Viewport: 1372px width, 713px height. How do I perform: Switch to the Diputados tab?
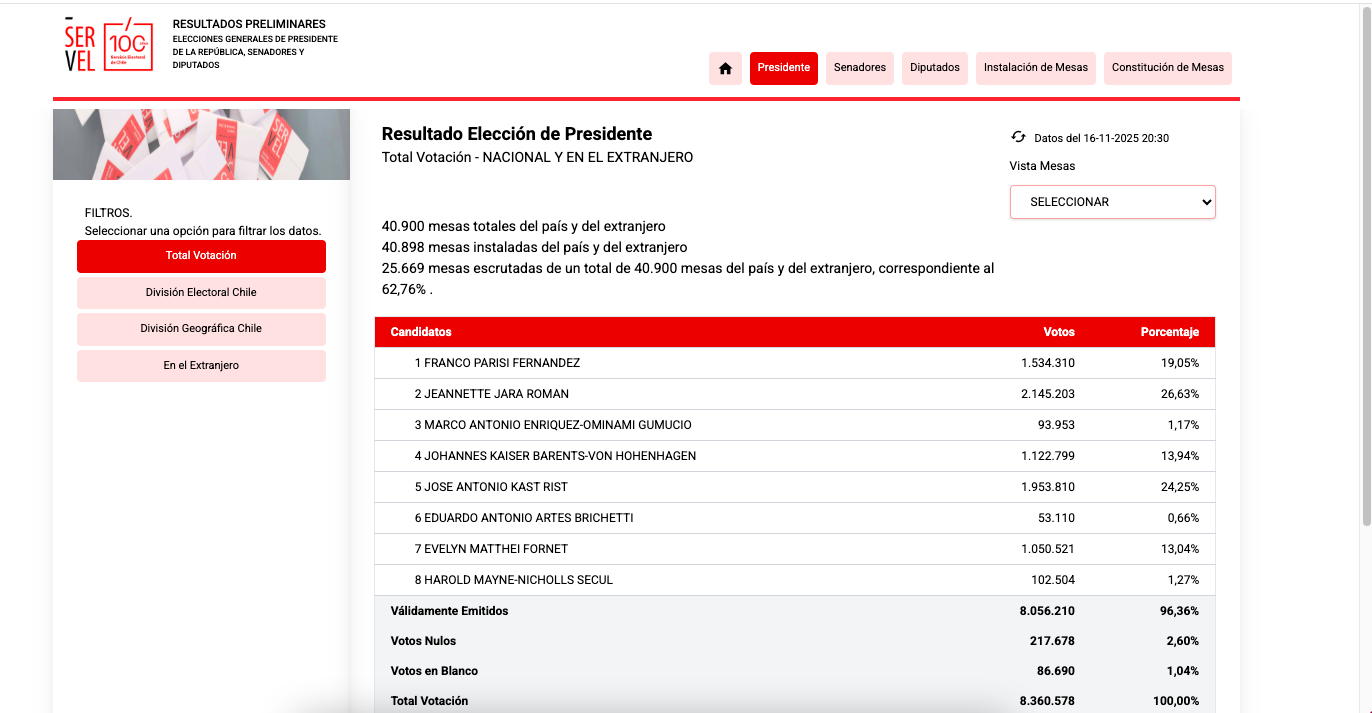[x=934, y=68]
